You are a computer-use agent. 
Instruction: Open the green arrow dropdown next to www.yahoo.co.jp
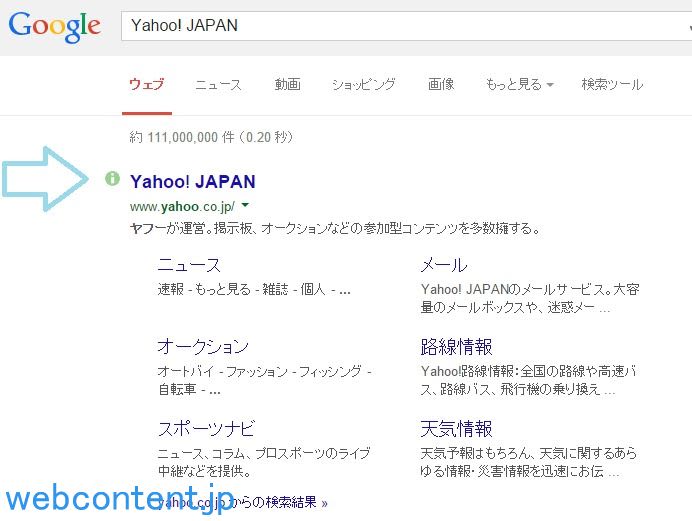pos(245,205)
